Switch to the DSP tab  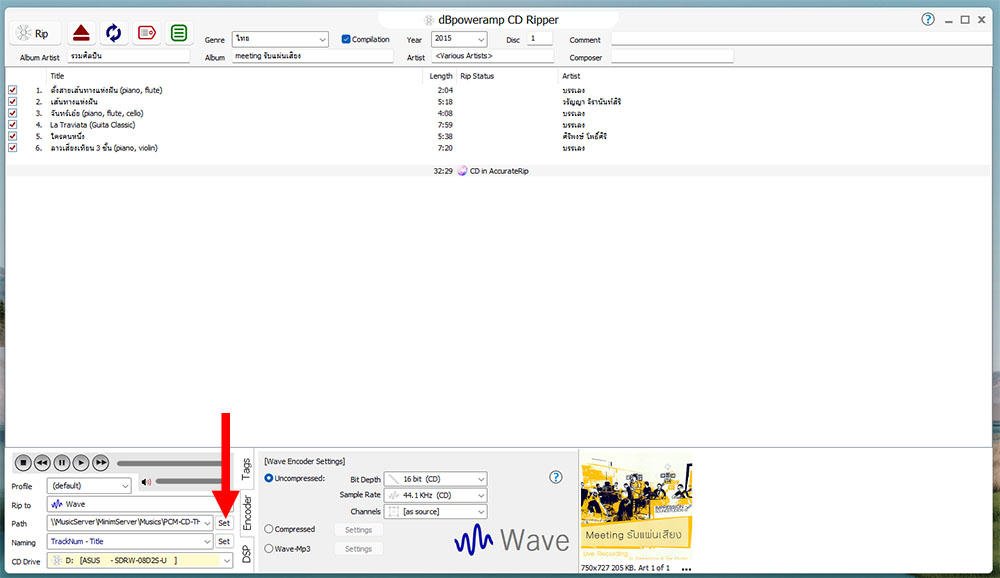pyautogui.click(x=247, y=554)
